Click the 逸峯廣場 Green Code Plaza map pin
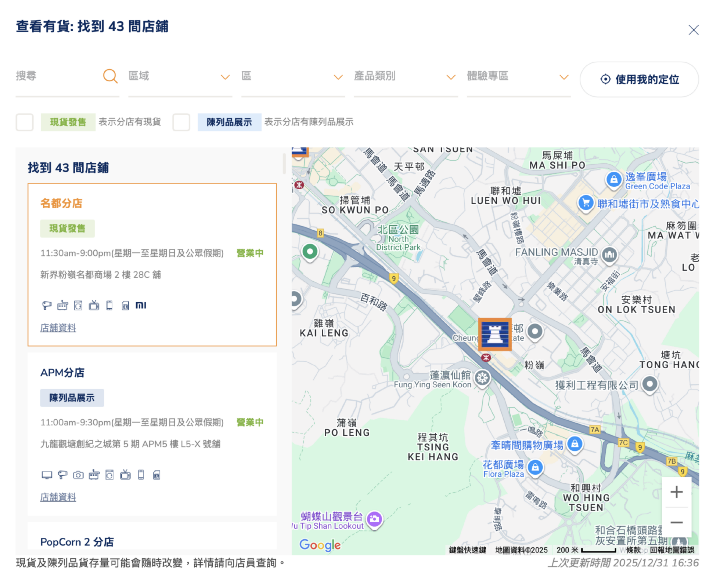Viewport: 720px width, 581px height. [x=614, y=179]
